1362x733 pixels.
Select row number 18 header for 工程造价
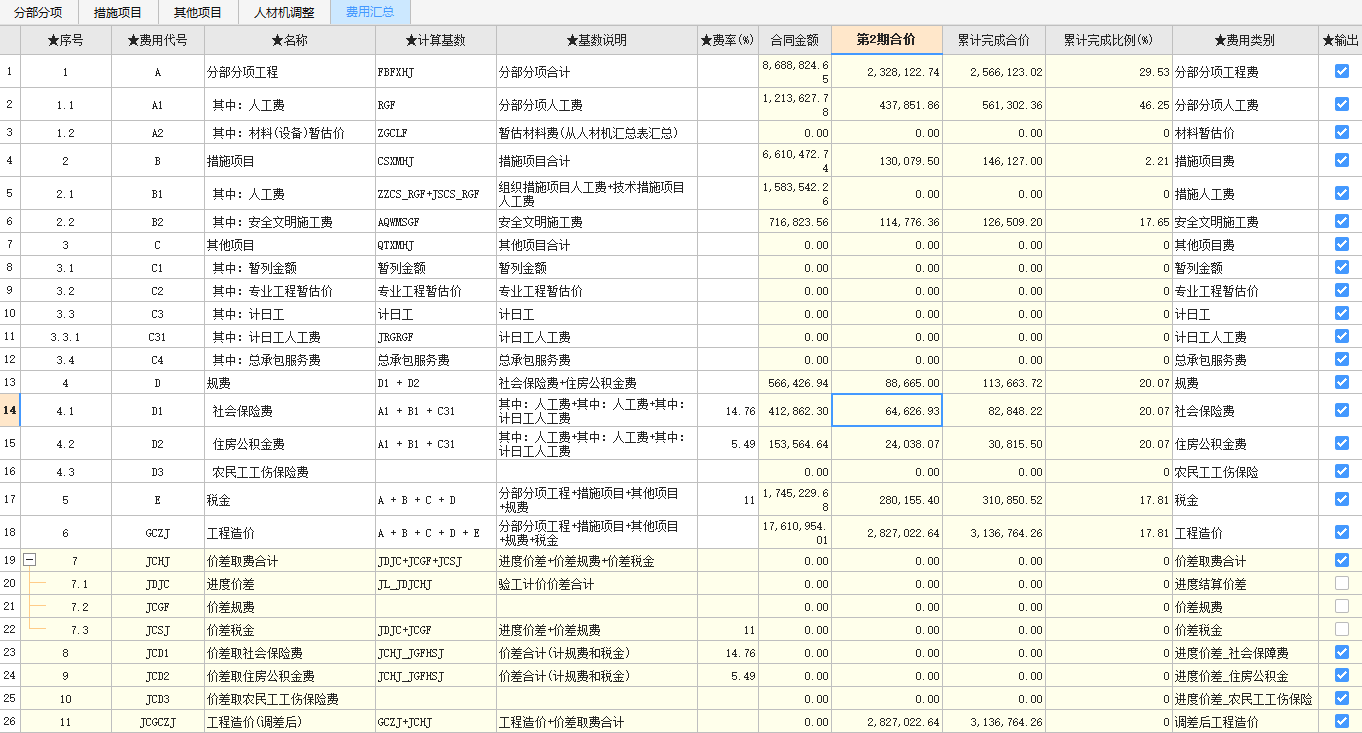click(10, 533)
